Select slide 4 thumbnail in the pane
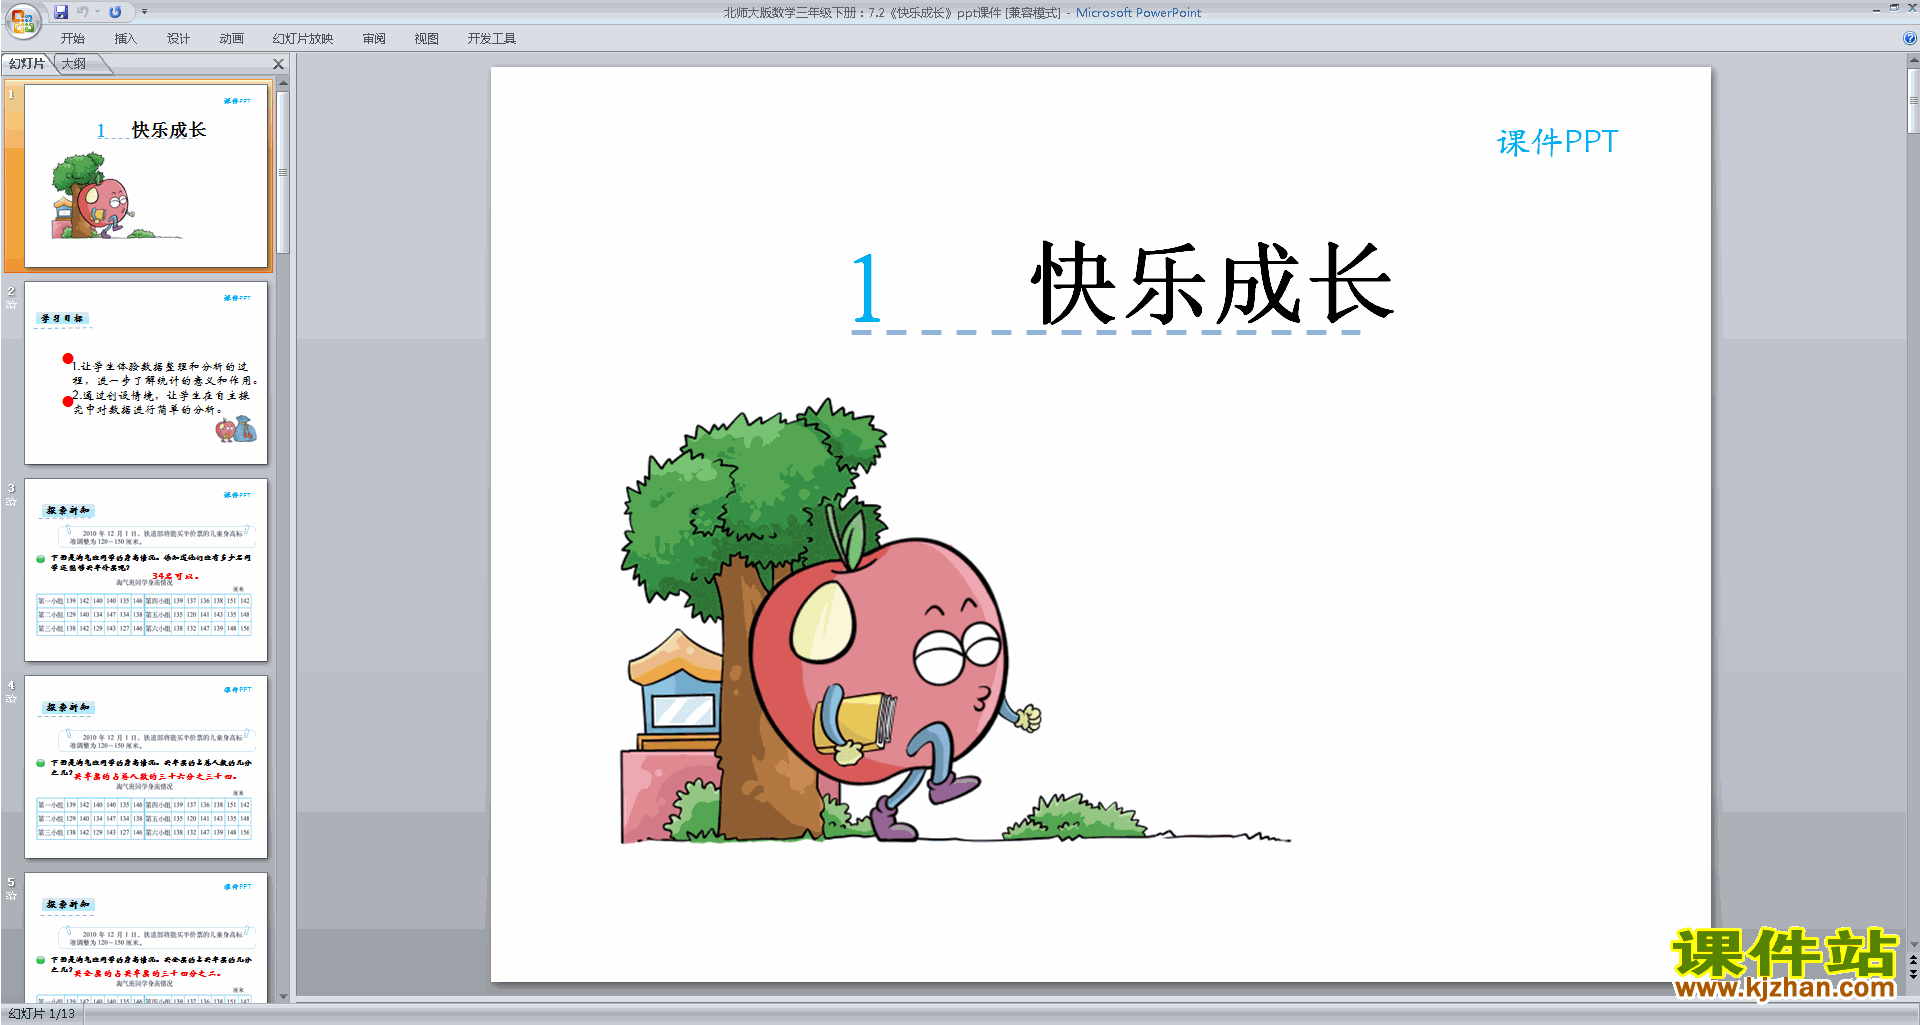This screenshot has height=1025, width=1920. [x=146, y=767]
